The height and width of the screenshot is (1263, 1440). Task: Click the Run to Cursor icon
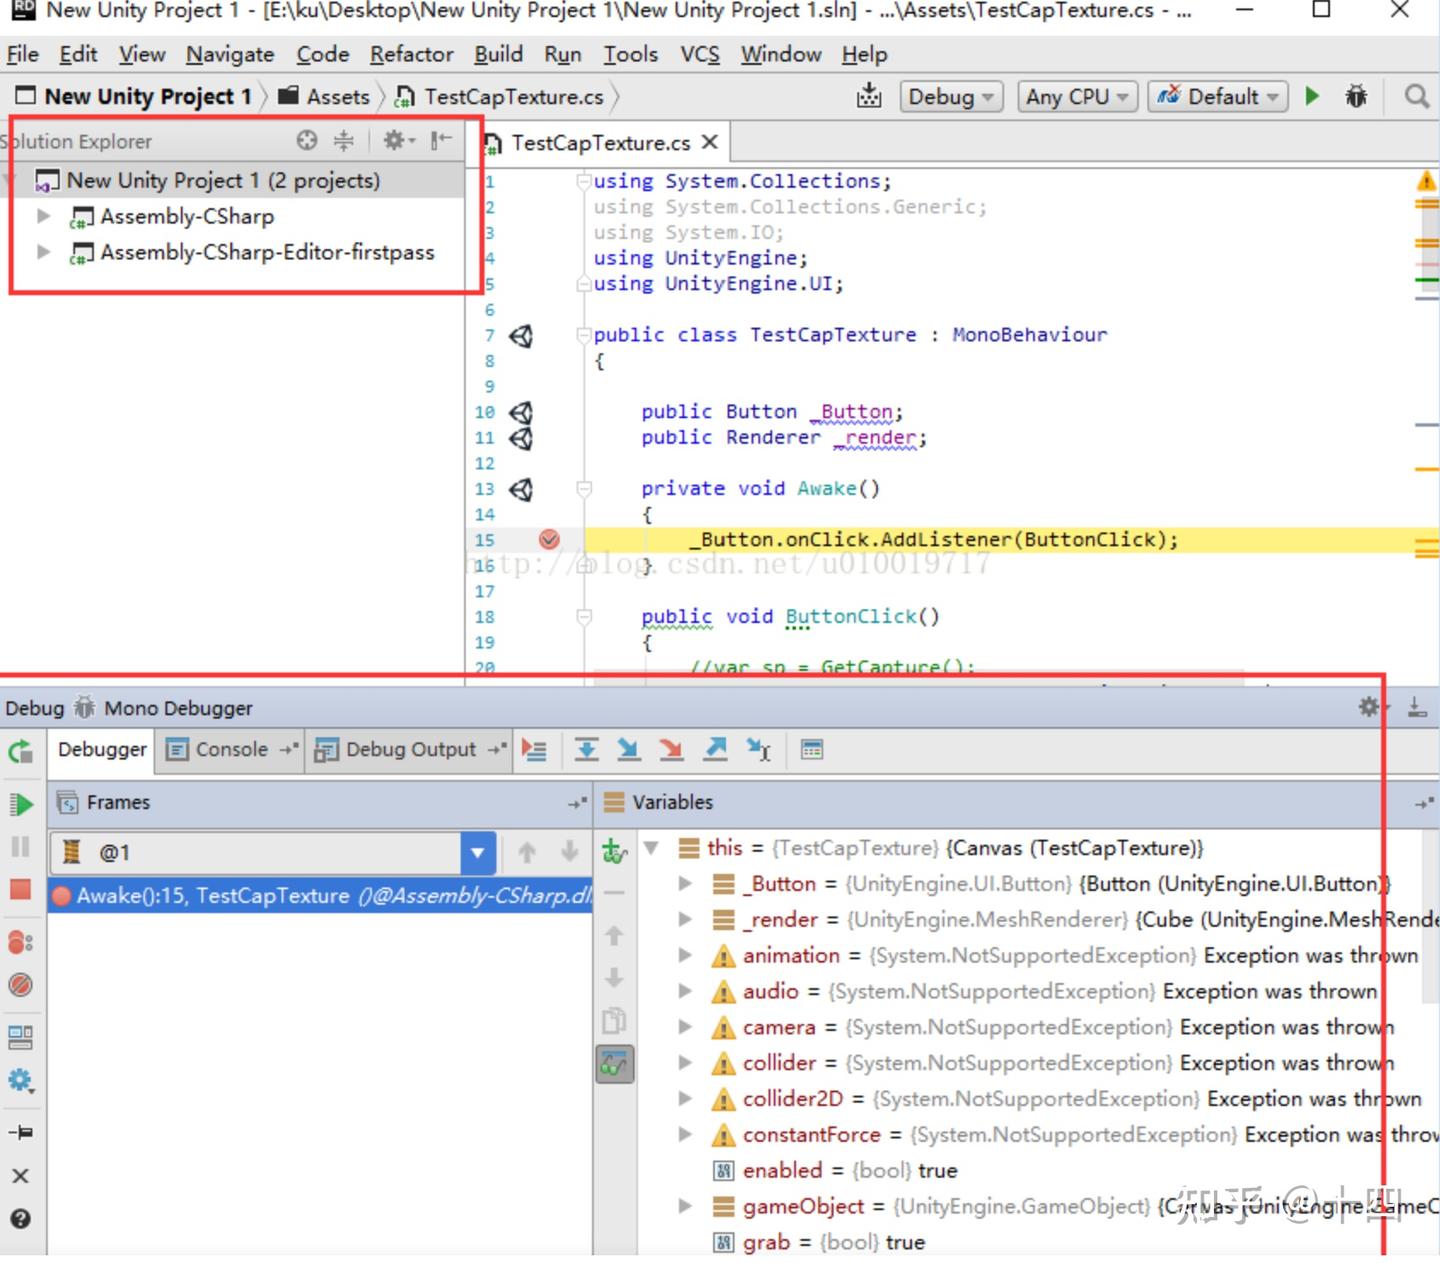(759, 749)
